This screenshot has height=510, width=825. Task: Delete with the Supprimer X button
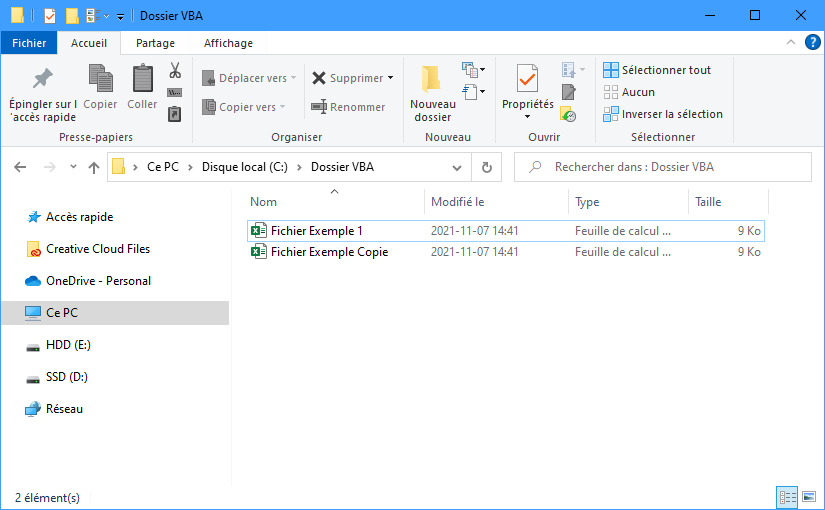tap(347, 78)
